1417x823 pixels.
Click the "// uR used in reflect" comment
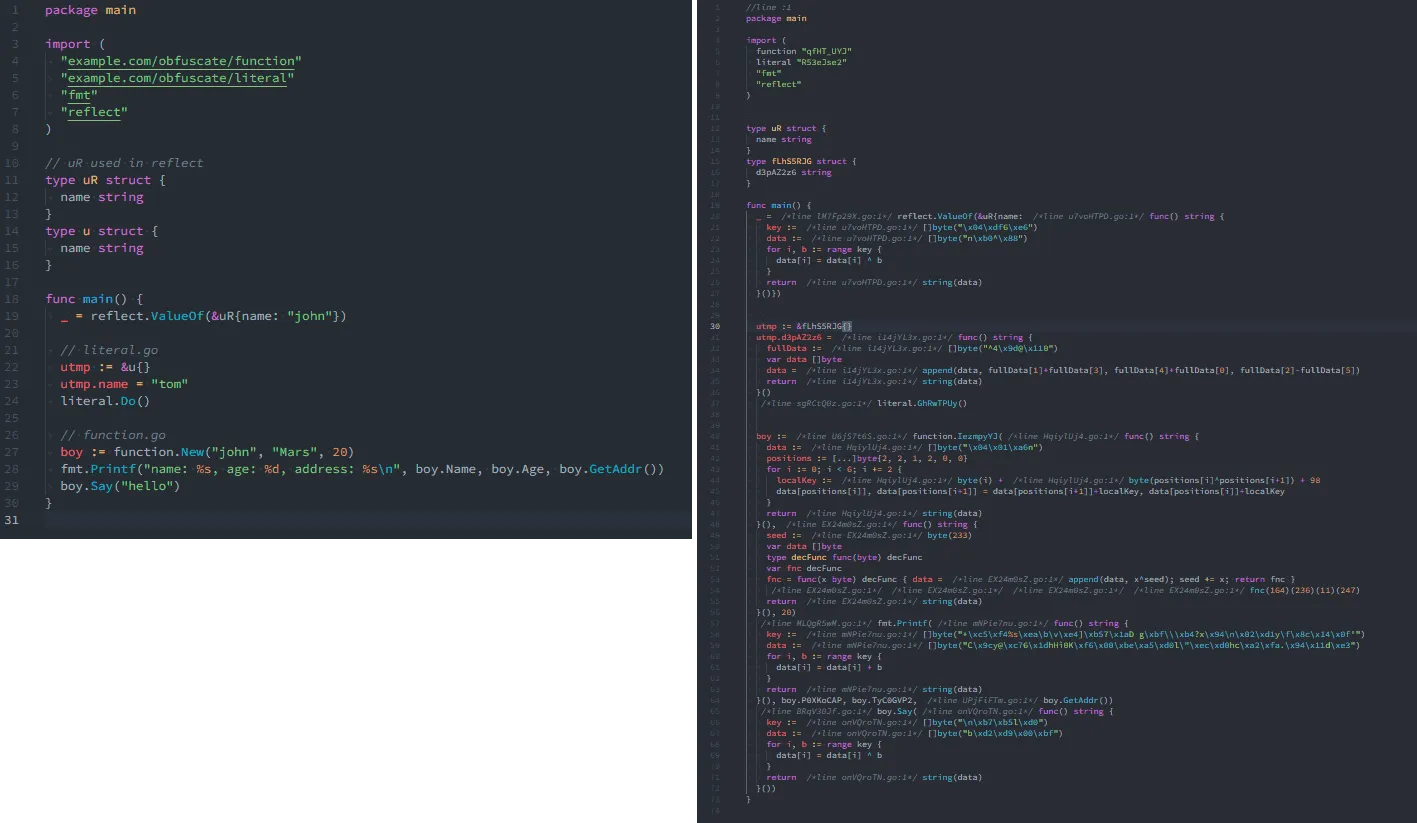click(x=124, y=163)
